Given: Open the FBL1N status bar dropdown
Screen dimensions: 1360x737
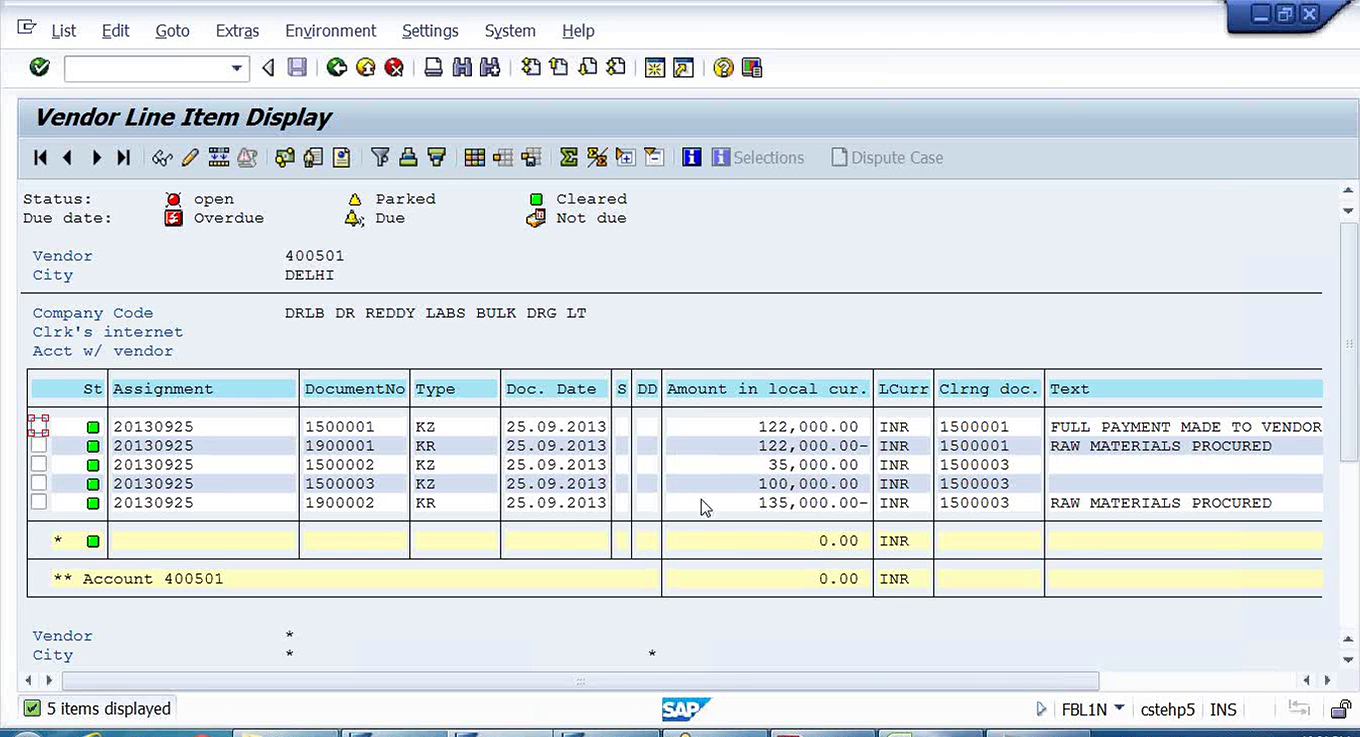Looking at the screenshot, I should click(1119, 708).
